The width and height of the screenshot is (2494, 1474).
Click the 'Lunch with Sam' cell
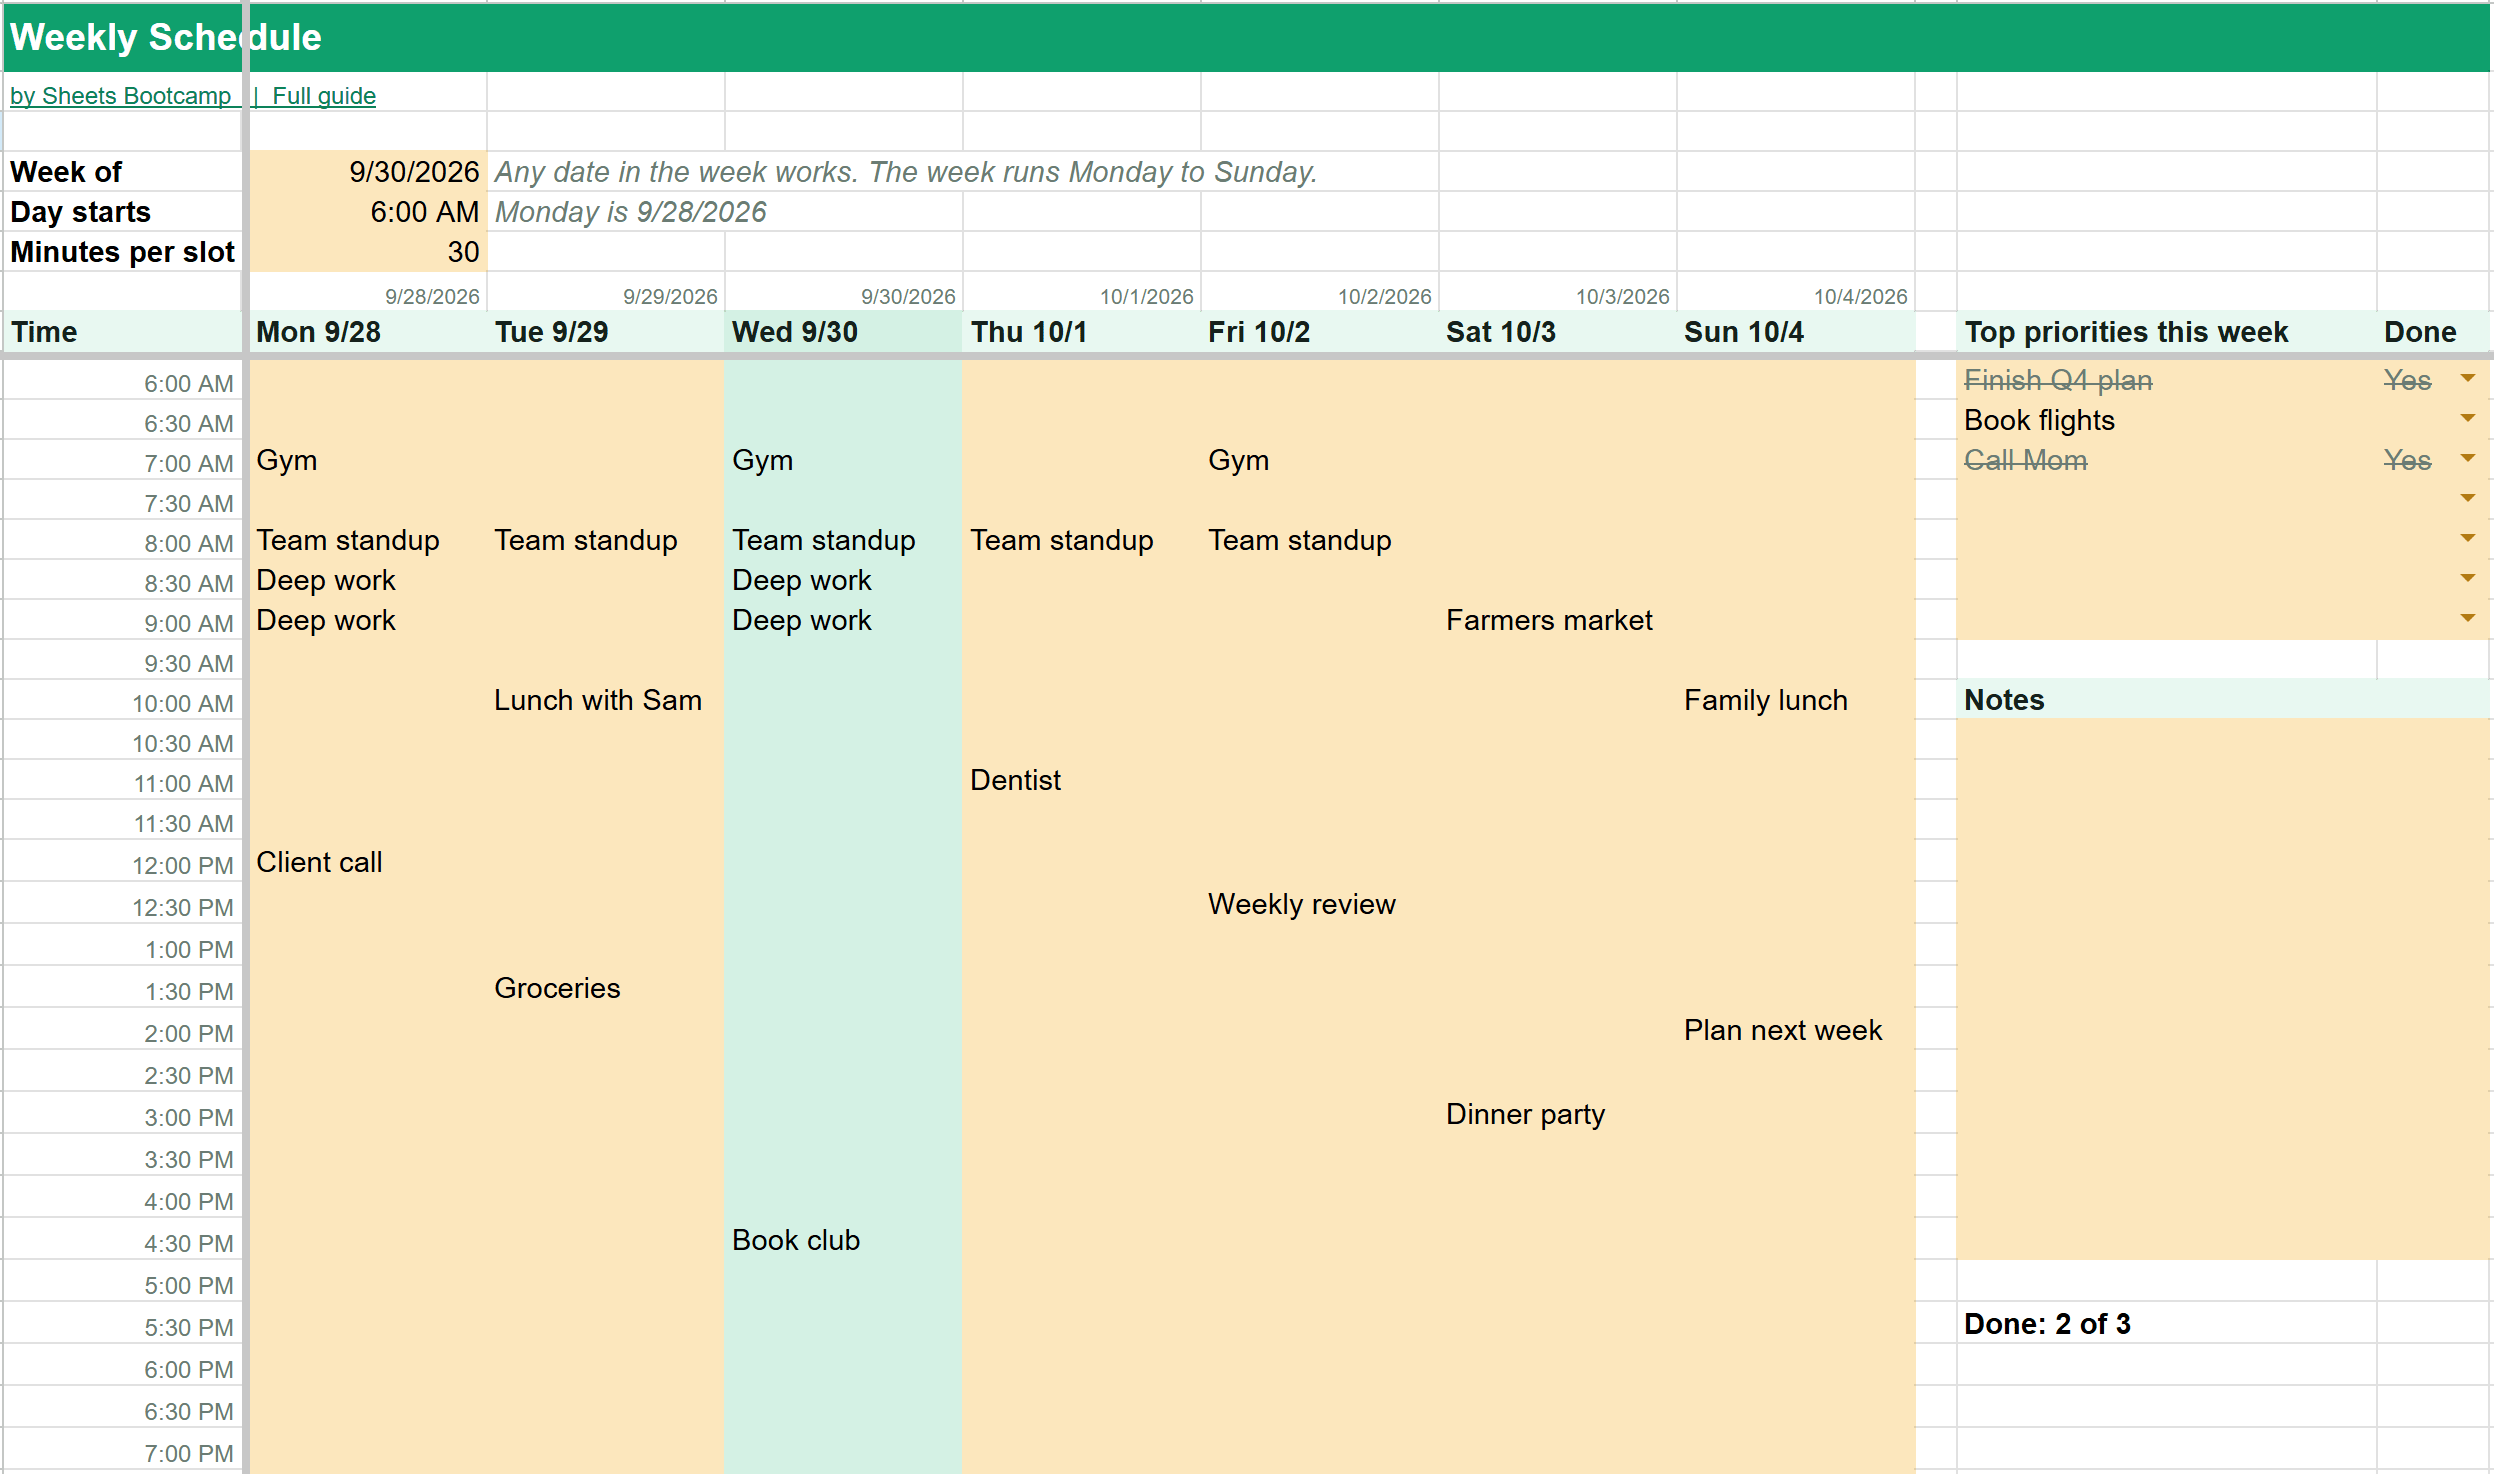[x=606, y=700]
